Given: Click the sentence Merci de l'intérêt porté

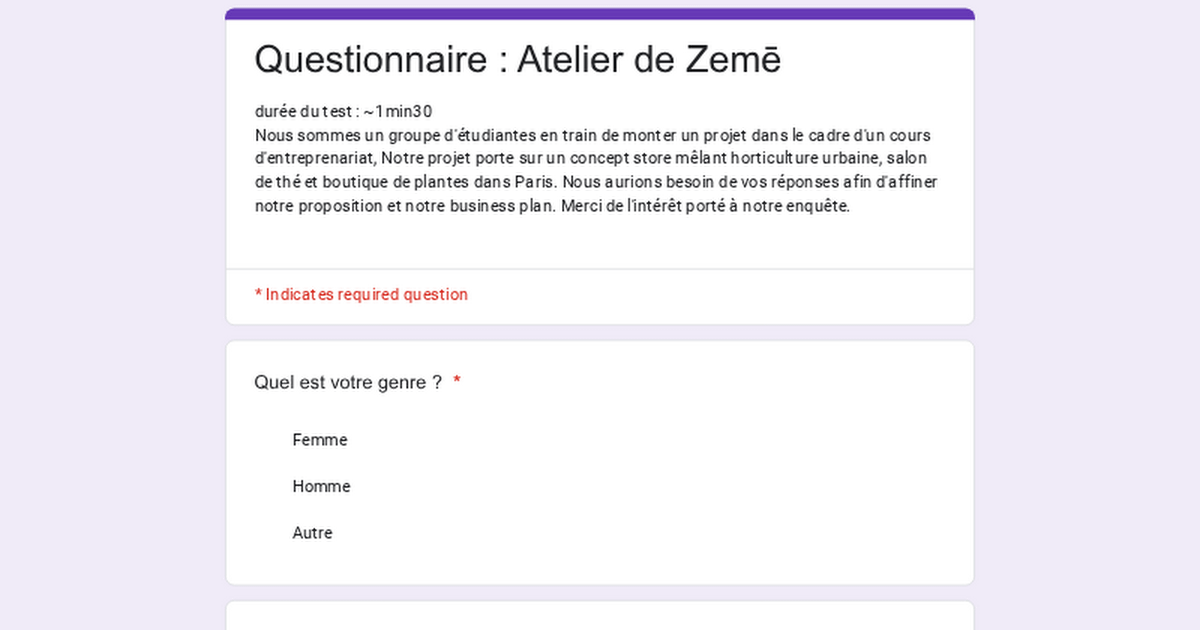Looking at the screenshot, I should coord(705,207).
